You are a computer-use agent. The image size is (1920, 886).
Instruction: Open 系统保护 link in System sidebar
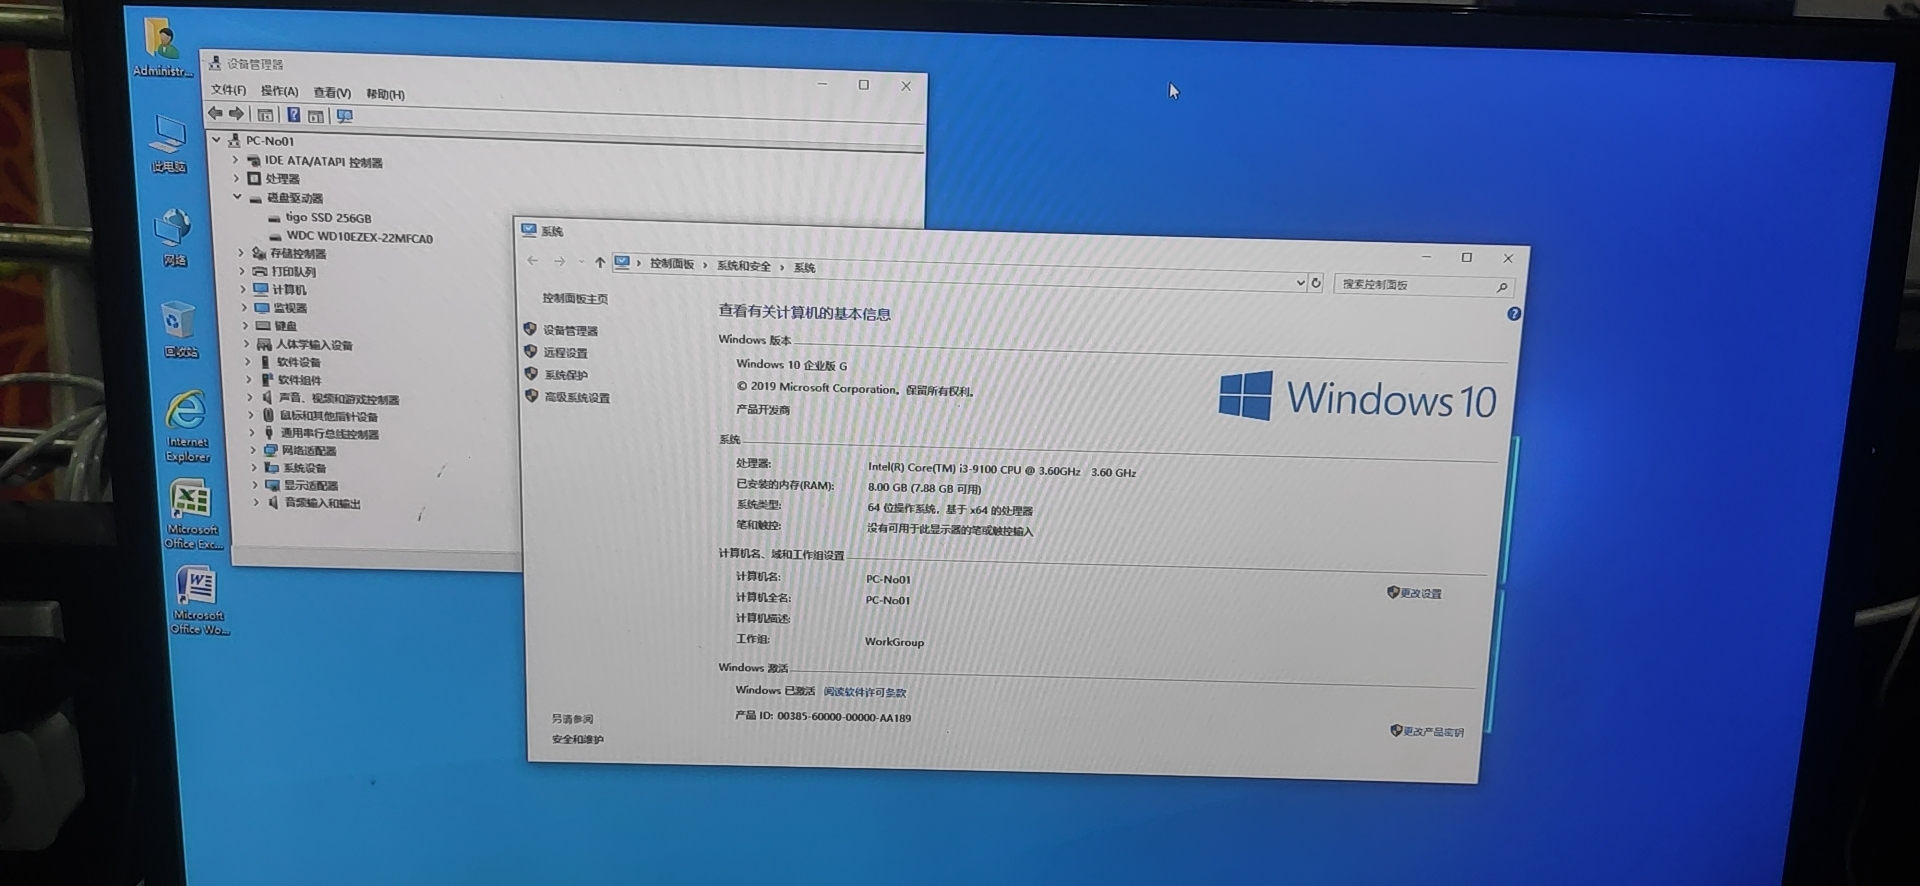click(x=566, y=375)
